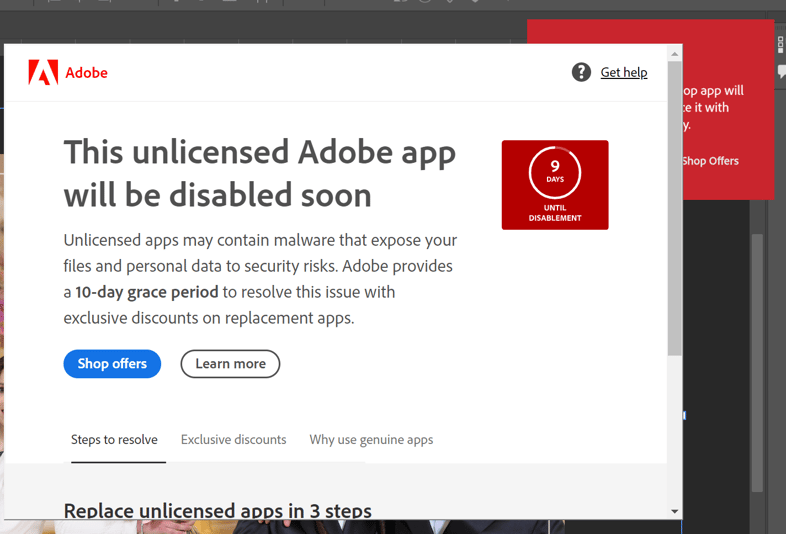Open the Why use genuine apps tab
This screenshot has height=534, width=786.
[371, 440]
